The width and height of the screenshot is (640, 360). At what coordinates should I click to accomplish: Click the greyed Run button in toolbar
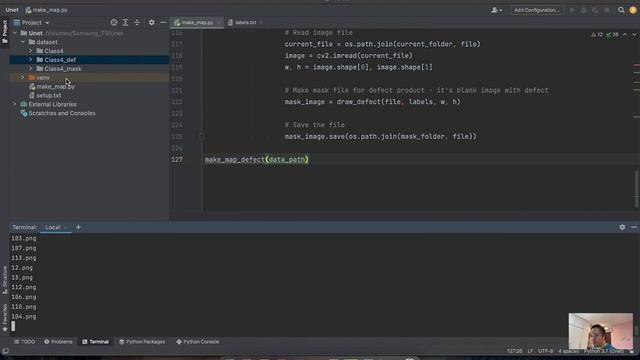click(572, 10)
